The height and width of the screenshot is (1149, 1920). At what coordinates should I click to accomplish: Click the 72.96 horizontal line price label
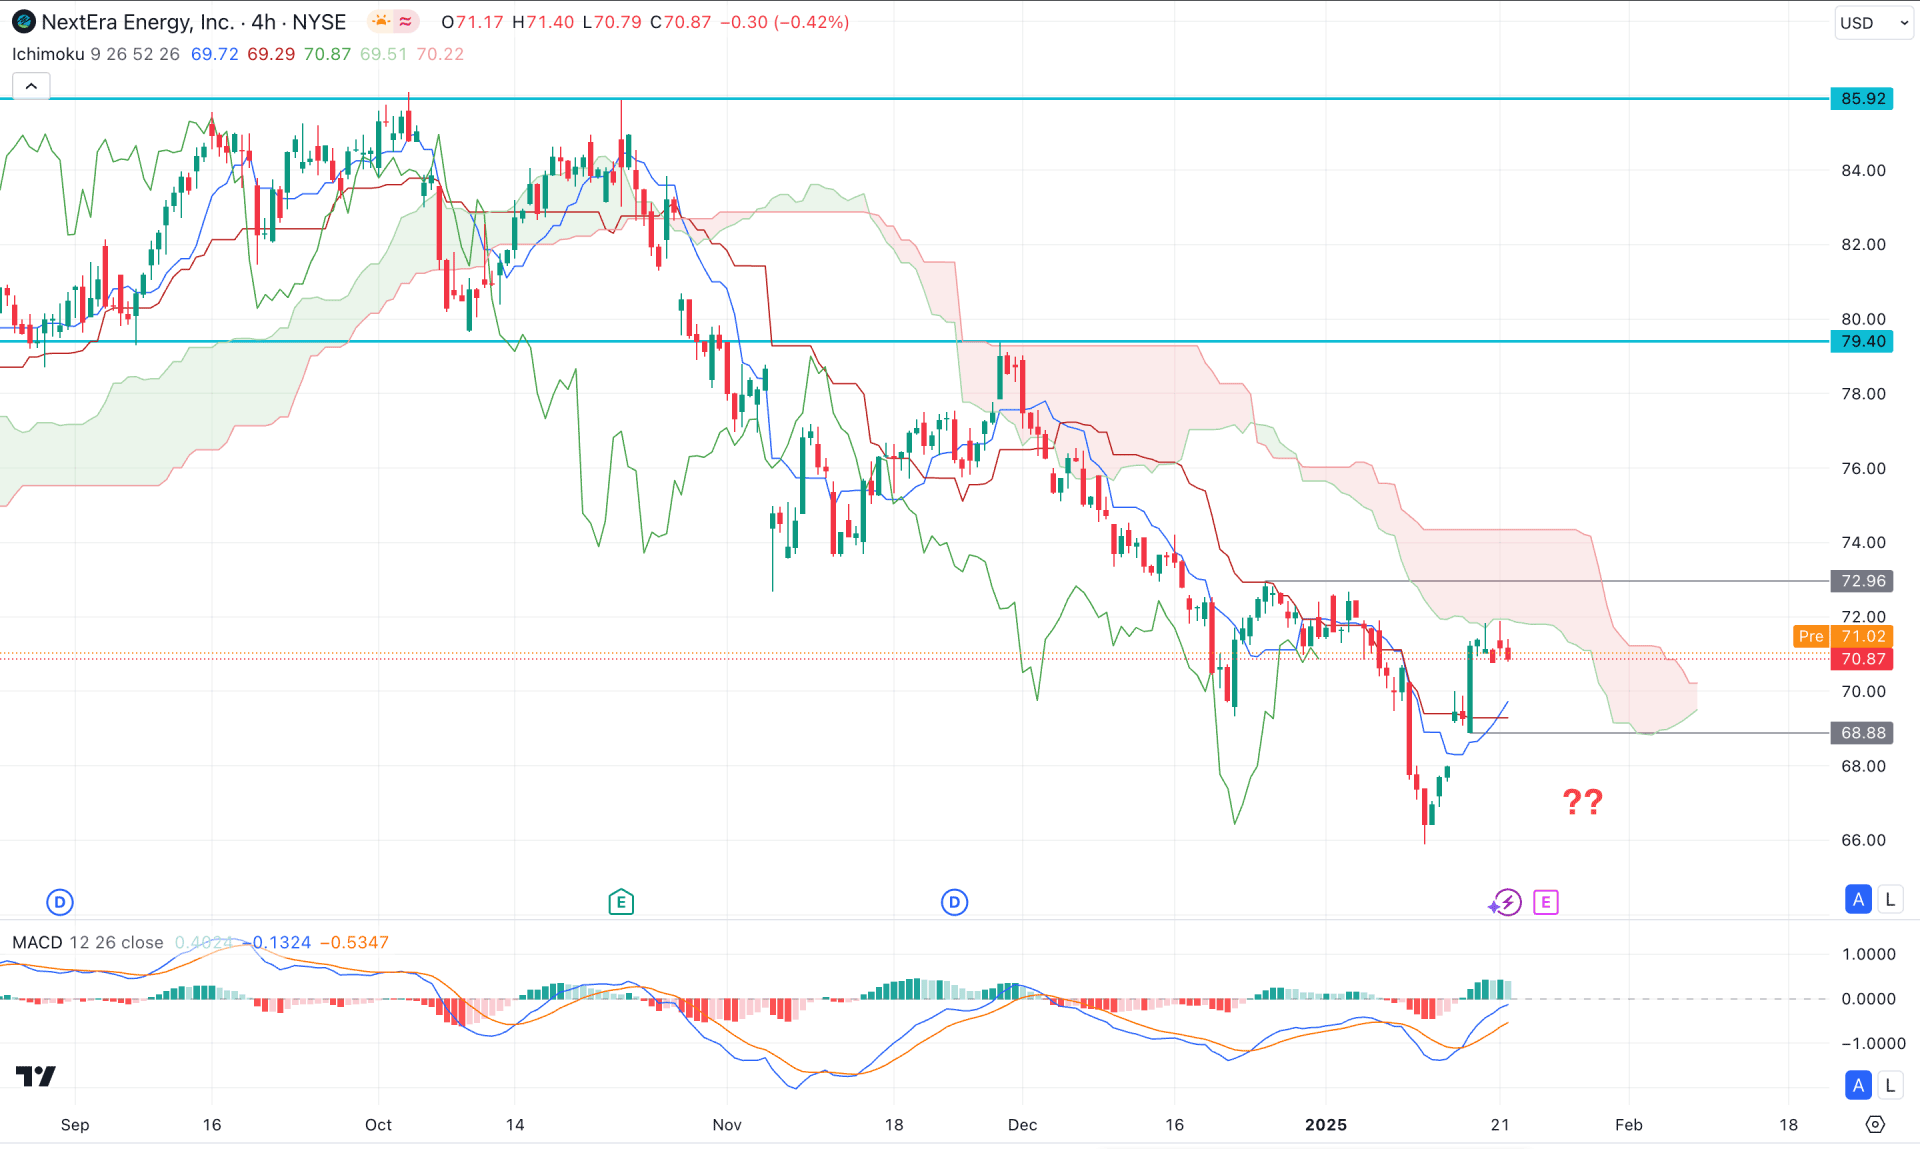pos(1862,581)
